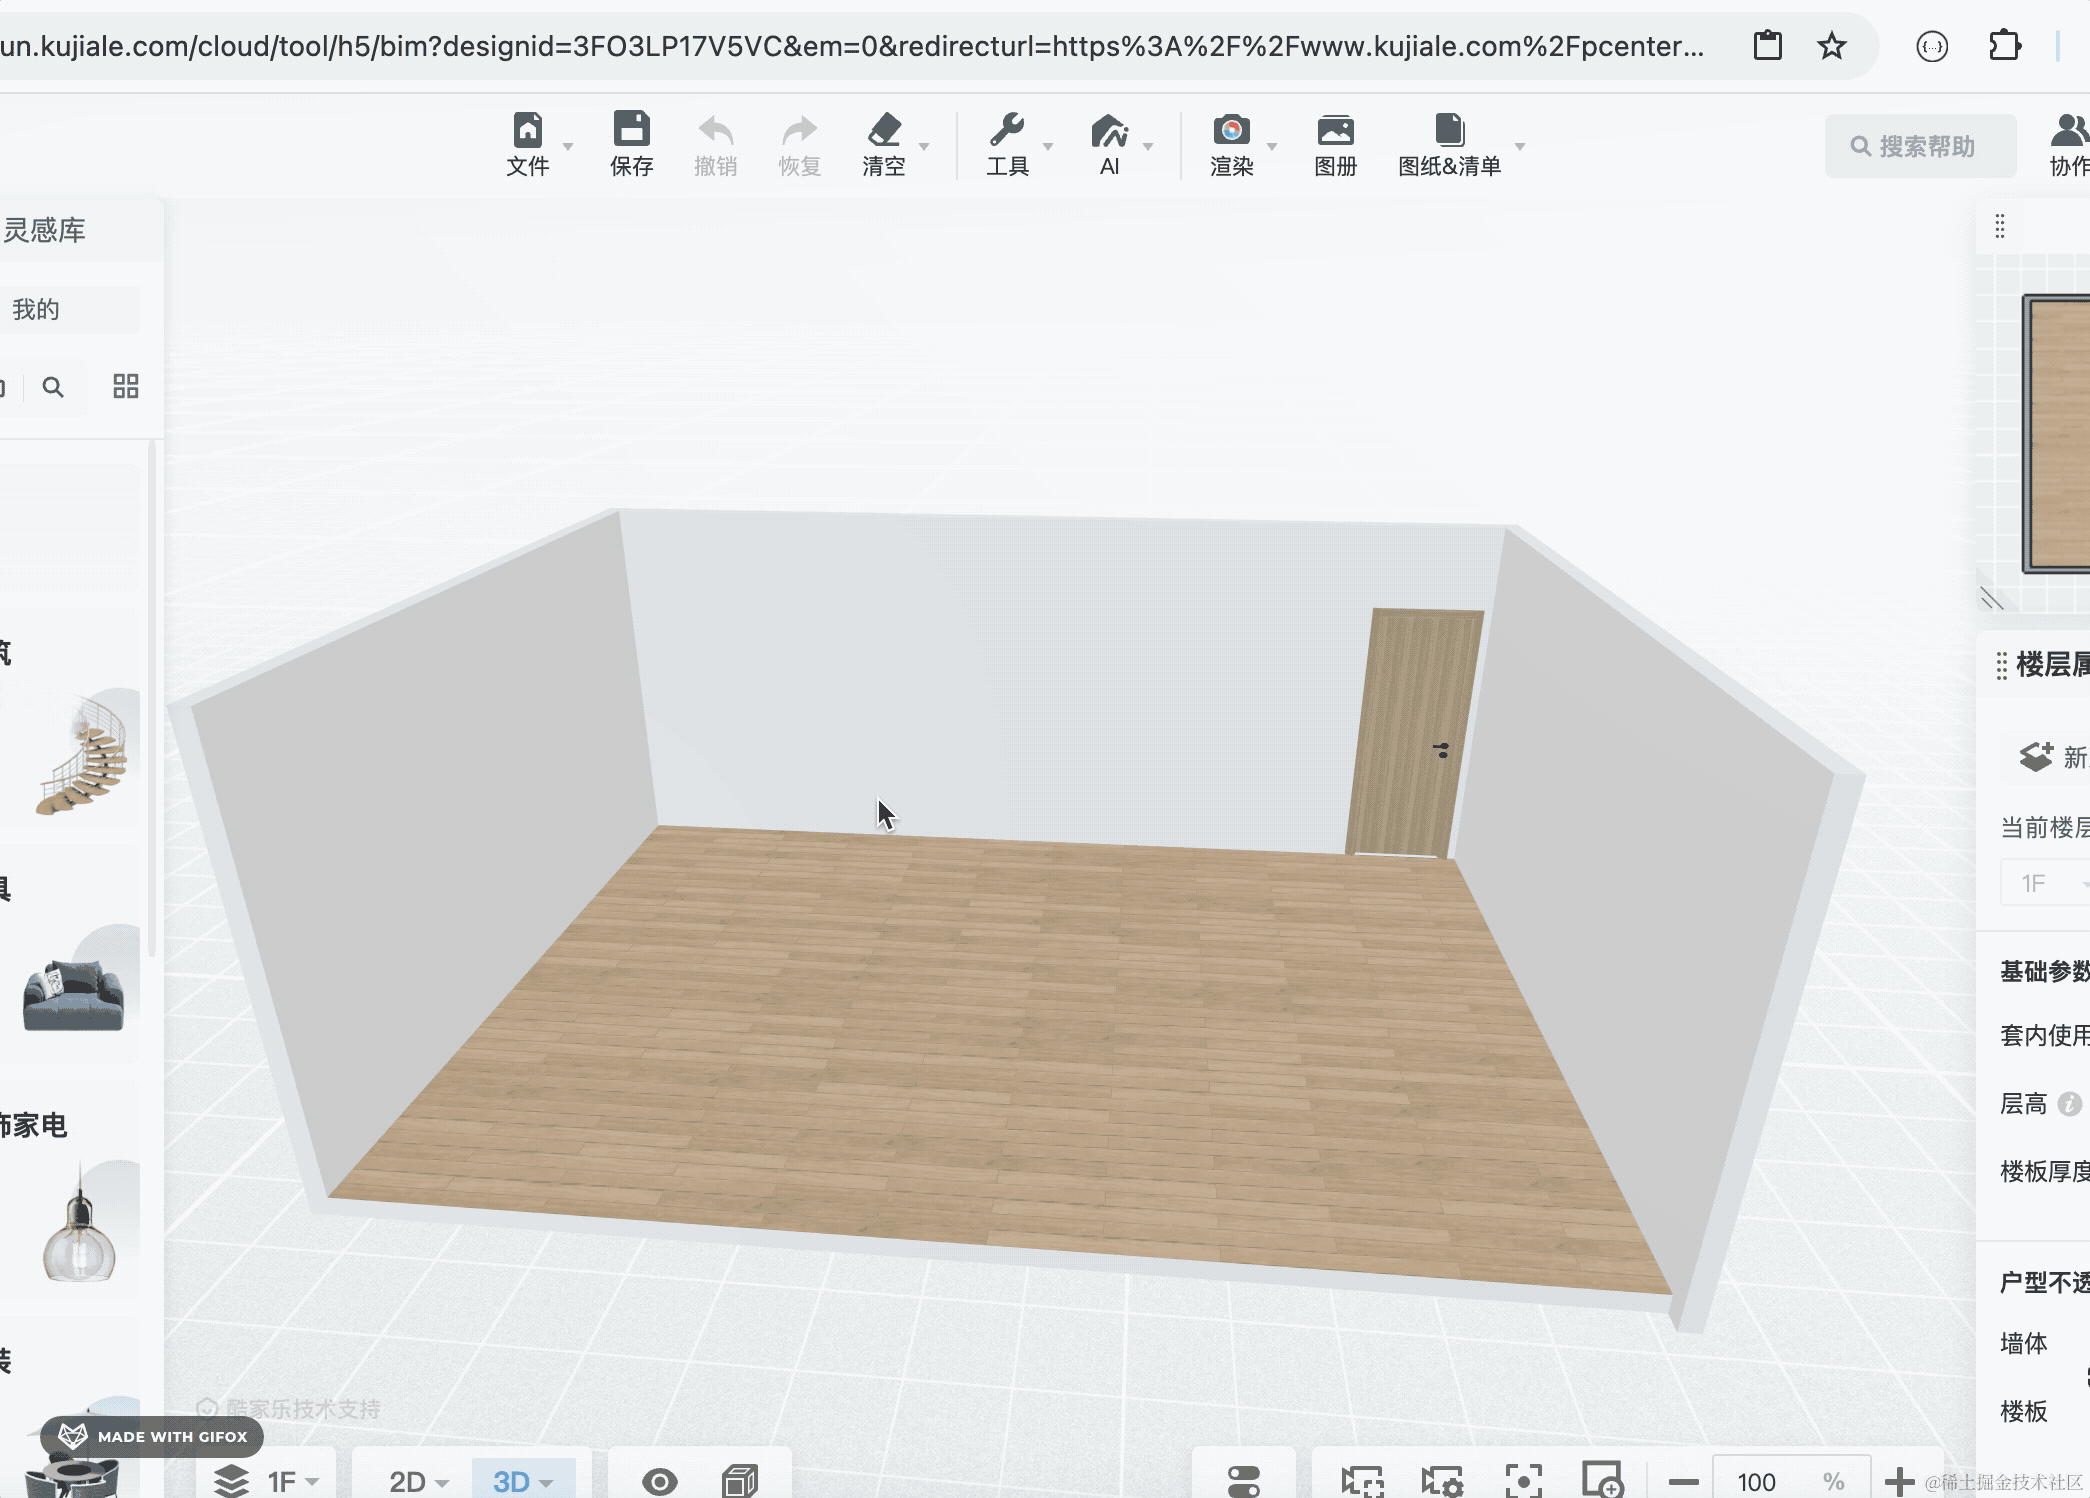This screenshot has height=1498, width=2090.
Task: Click the box-selection icon in bottom bar
Action: point(1362,1481)
